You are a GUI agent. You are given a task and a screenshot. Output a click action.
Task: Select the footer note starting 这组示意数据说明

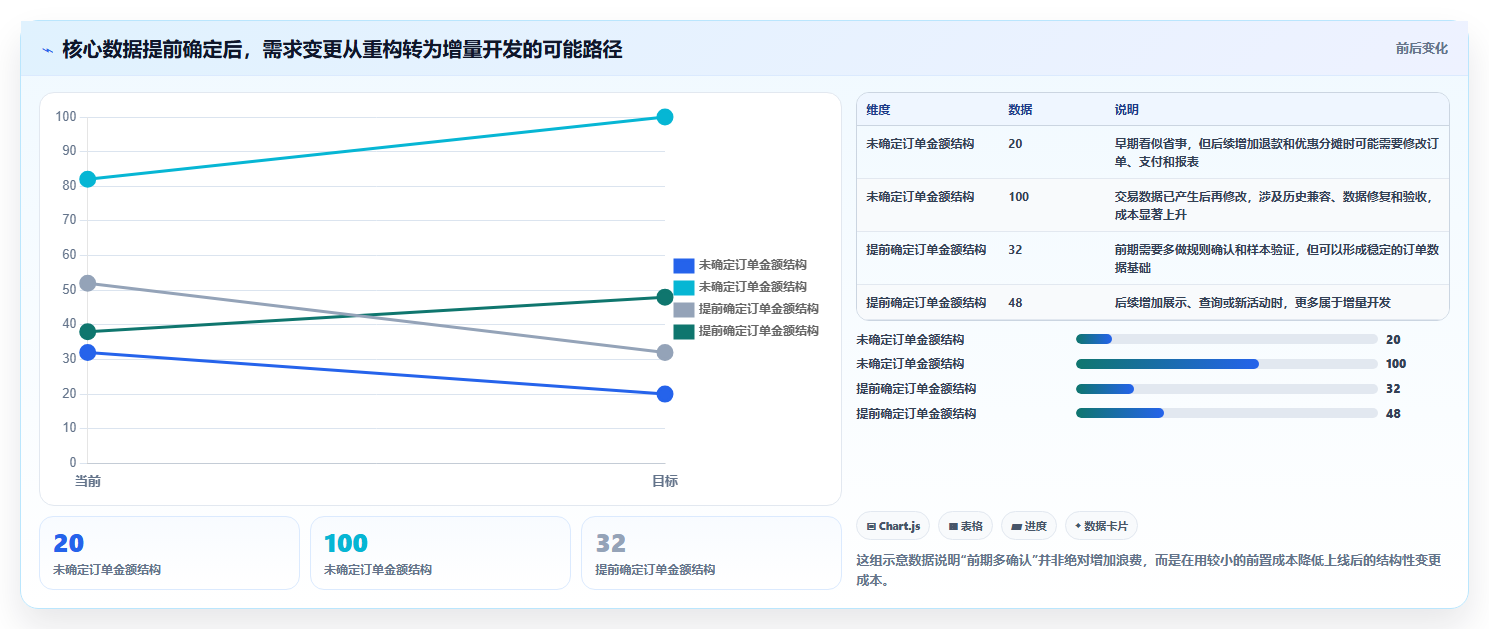coord(1149,570)
